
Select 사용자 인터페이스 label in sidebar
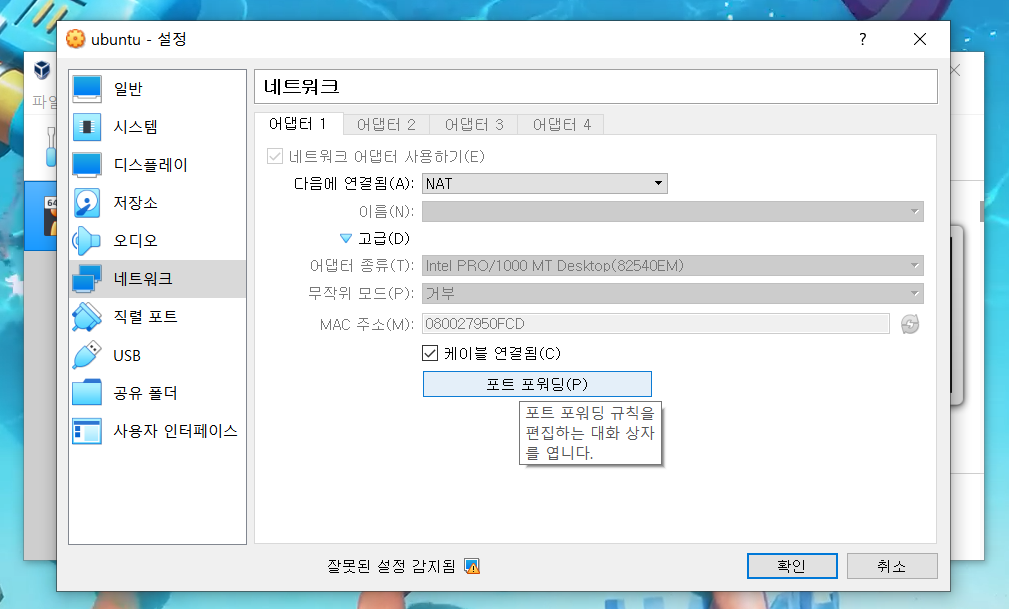pyautogui.click(x=176, y=431)
